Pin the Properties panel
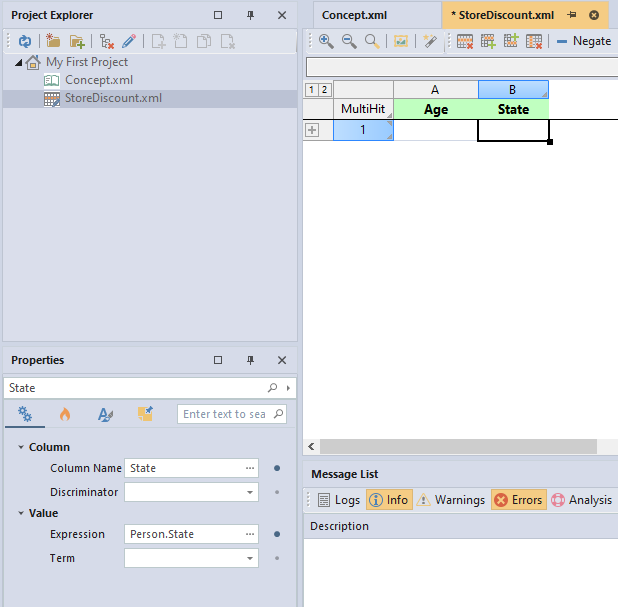Image resolution: width=618 pixels, height=607 pixels. (250, 360)
